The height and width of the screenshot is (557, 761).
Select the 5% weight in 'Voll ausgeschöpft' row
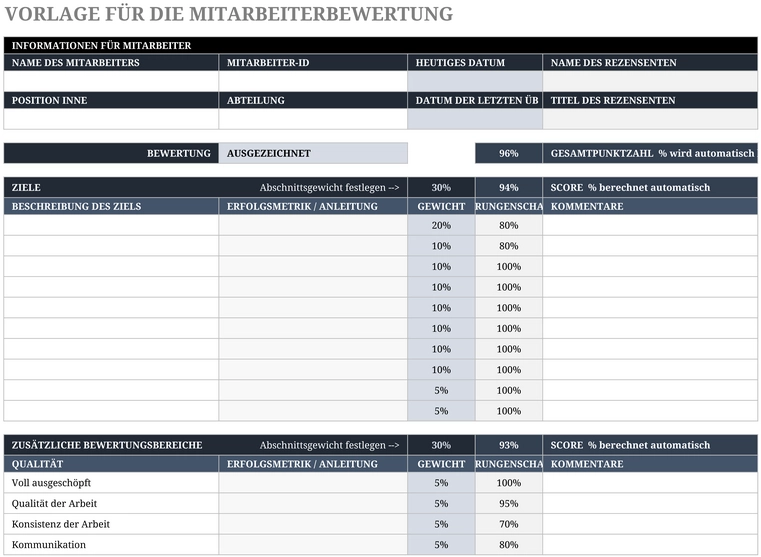point(441,483)
